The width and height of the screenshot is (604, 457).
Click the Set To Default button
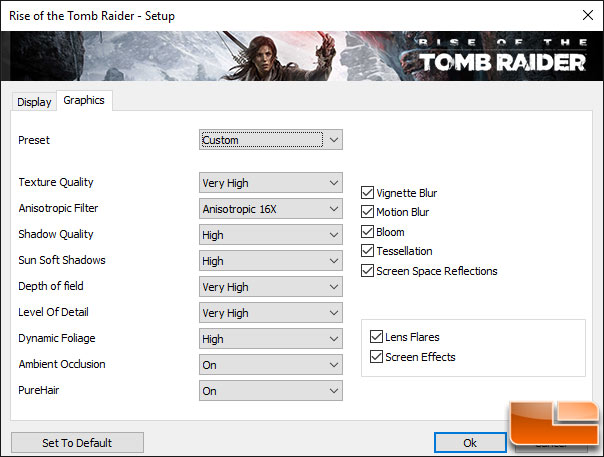pos(77,442)
